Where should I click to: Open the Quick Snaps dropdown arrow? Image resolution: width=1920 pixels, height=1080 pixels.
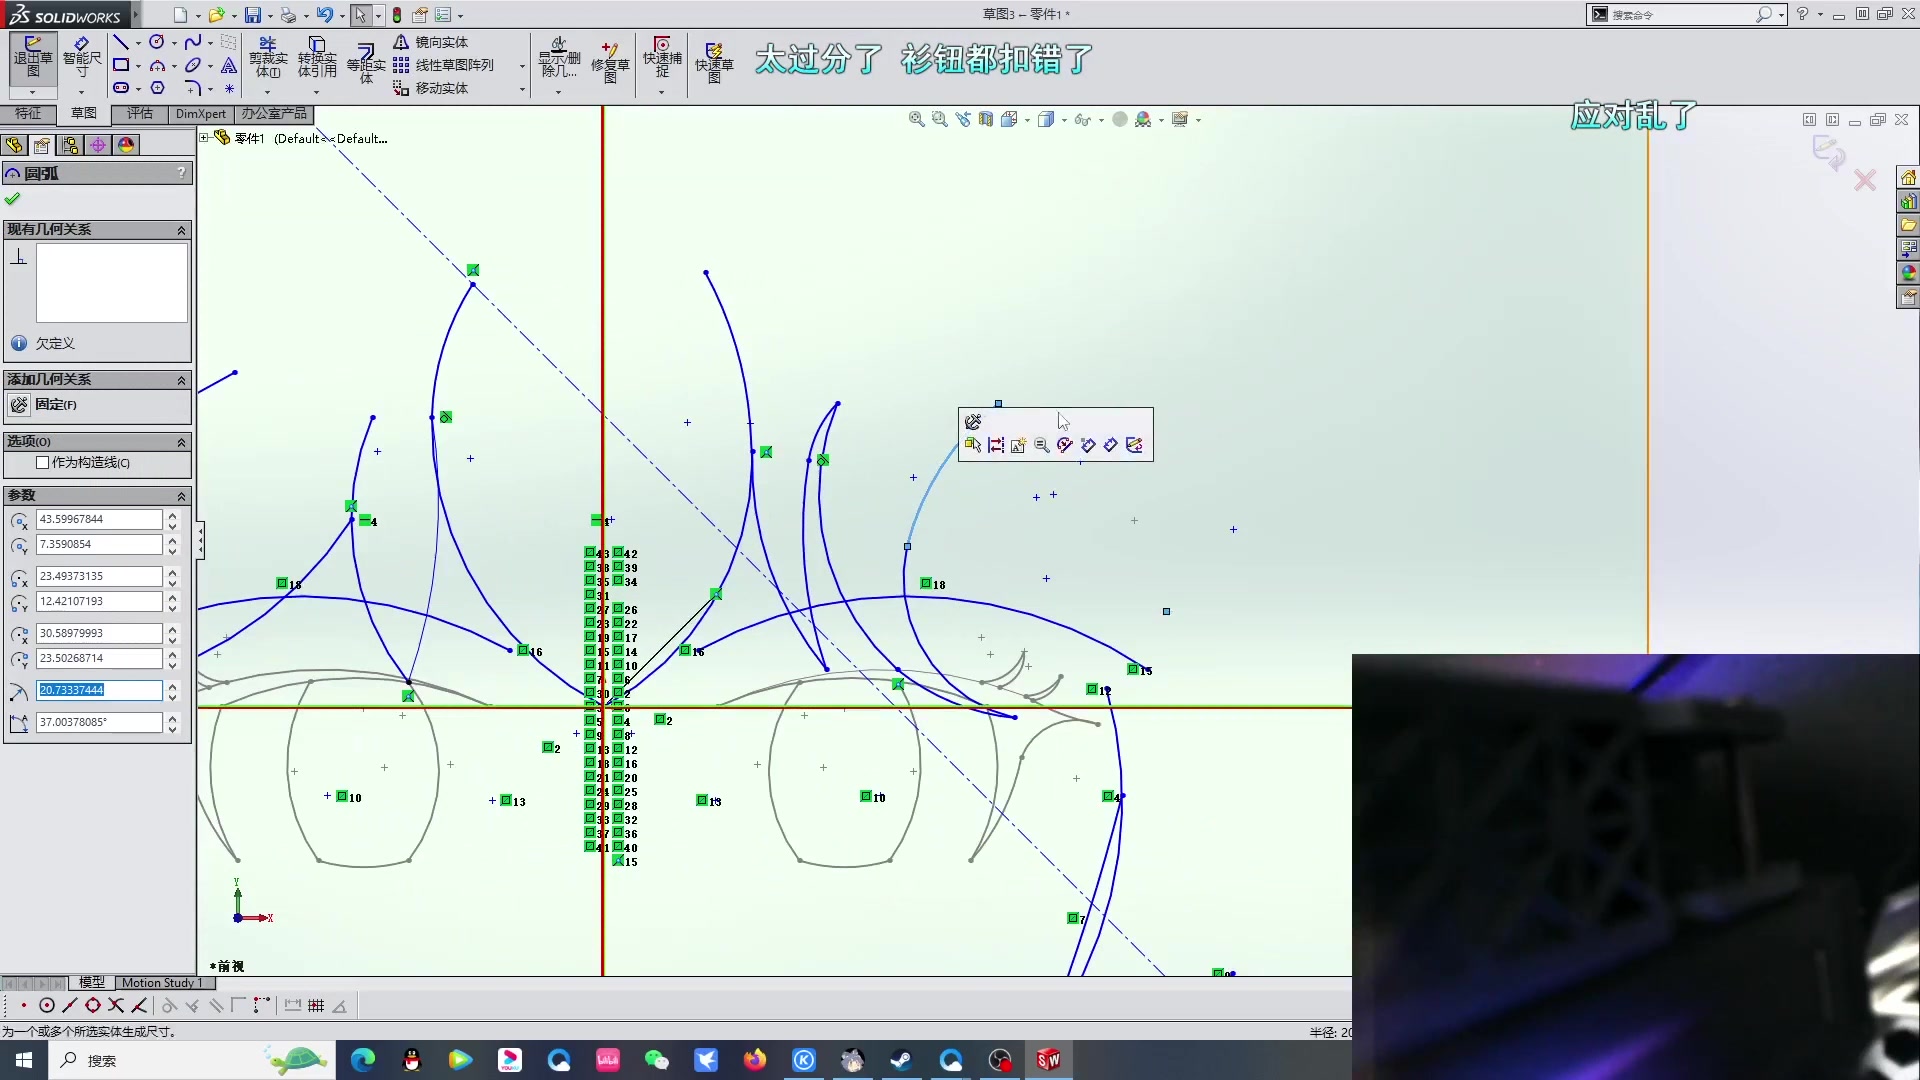[x=661, y=92]
